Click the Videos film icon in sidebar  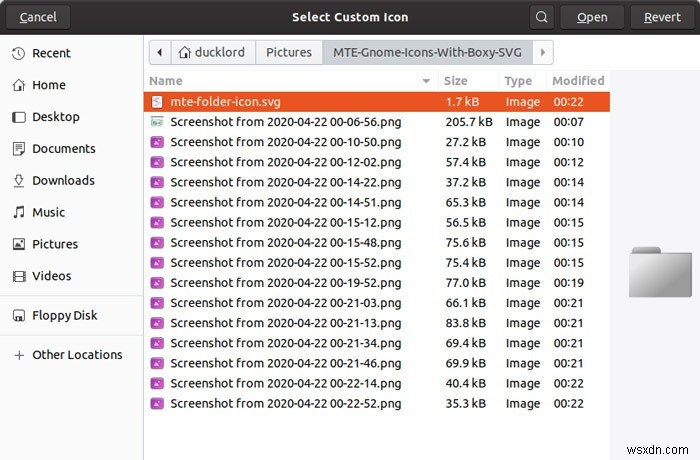click(18, 276)
